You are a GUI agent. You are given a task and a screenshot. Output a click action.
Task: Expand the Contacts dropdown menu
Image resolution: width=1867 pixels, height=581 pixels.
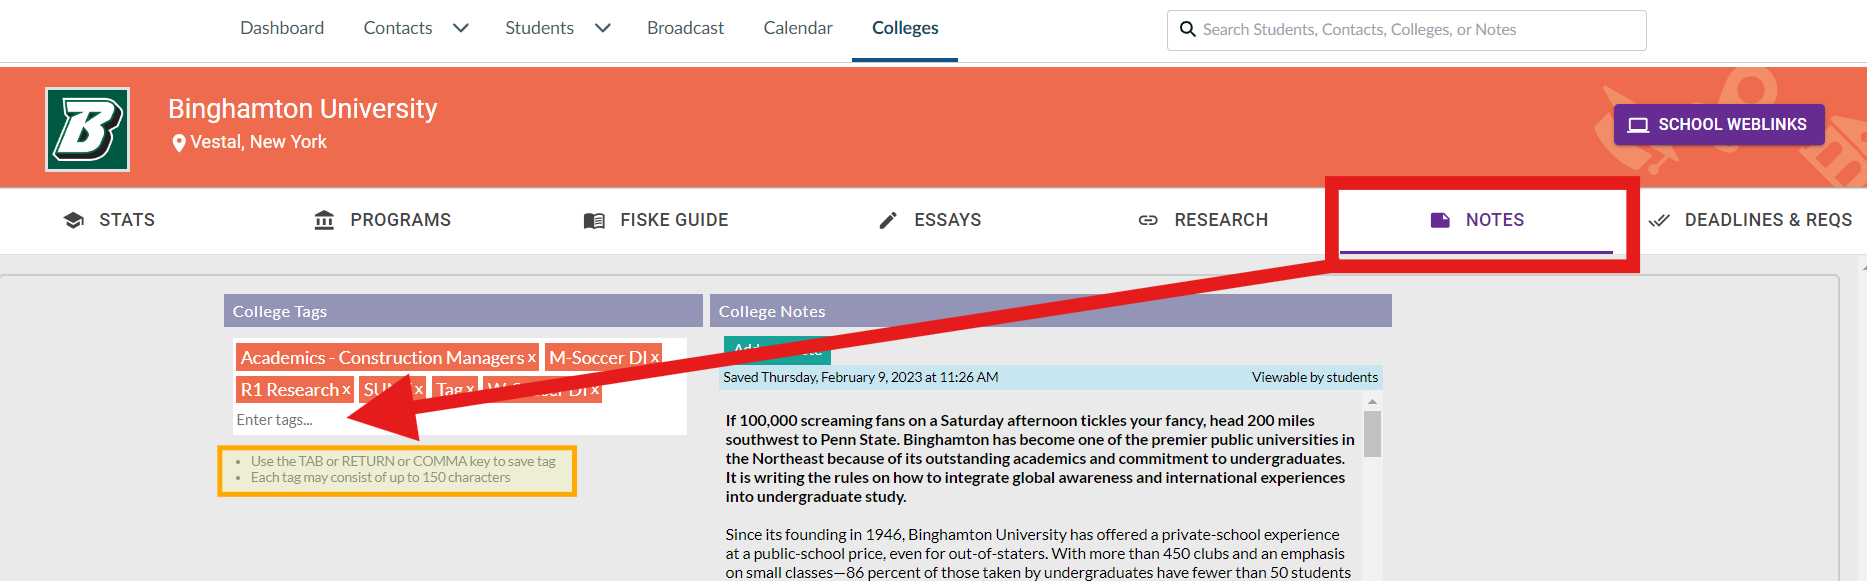[x=460, y=28]
